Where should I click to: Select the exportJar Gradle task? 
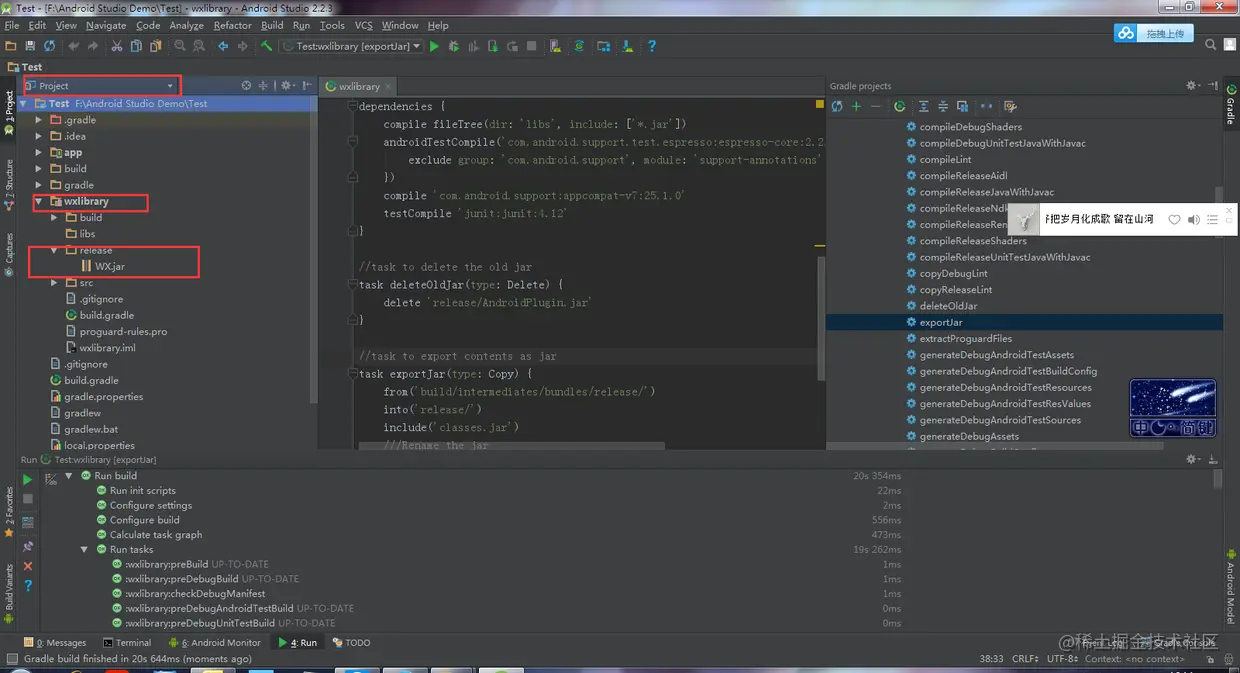click(x=941, y=322)
